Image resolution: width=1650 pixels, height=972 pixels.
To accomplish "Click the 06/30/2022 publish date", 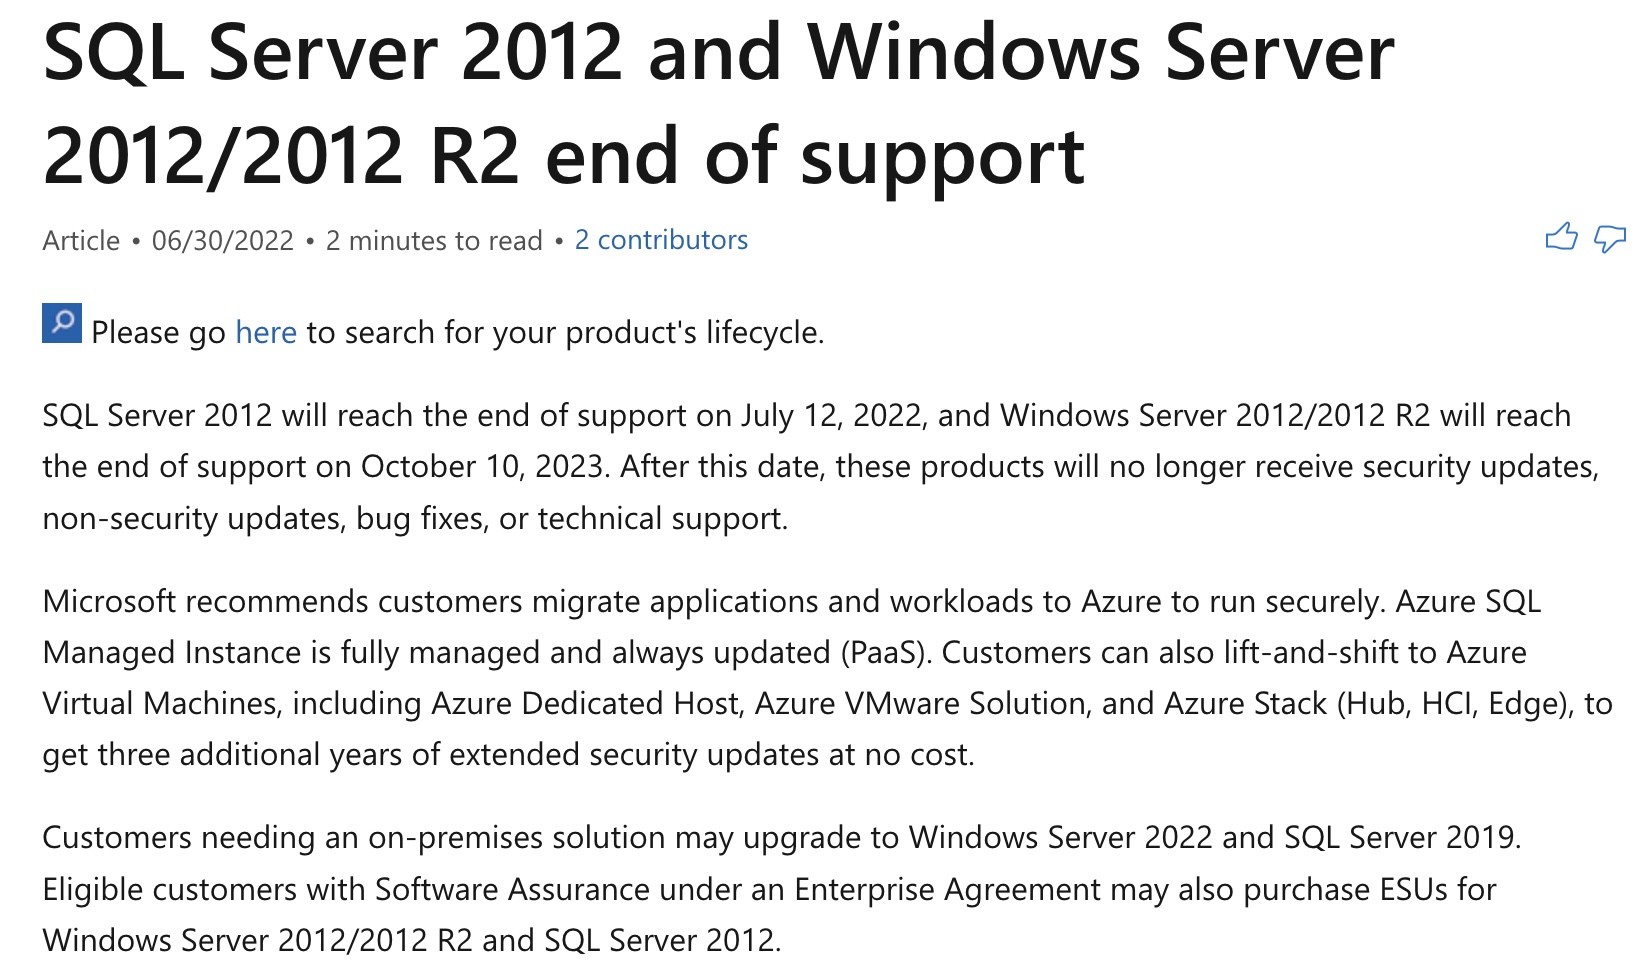I will coord(223,241).
